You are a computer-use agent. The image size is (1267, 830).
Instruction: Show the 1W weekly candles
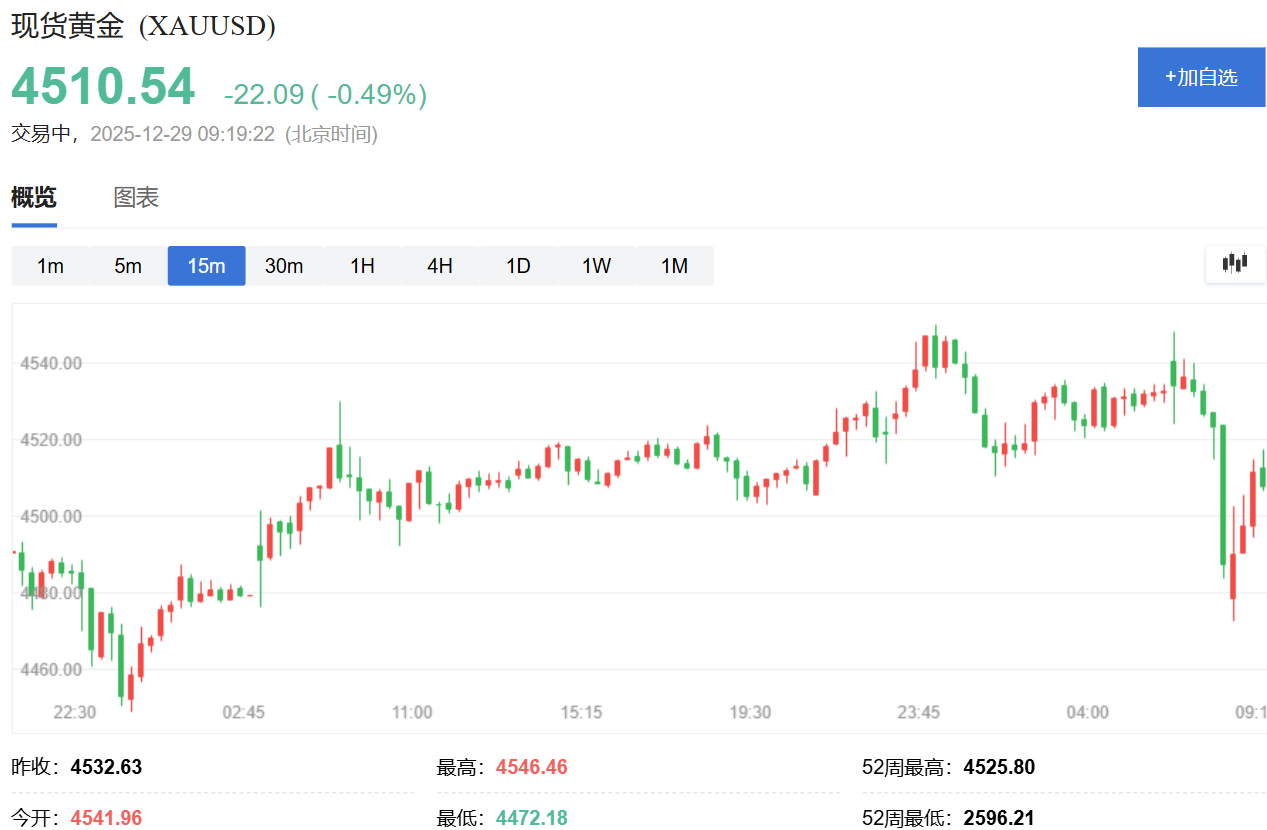596,266
